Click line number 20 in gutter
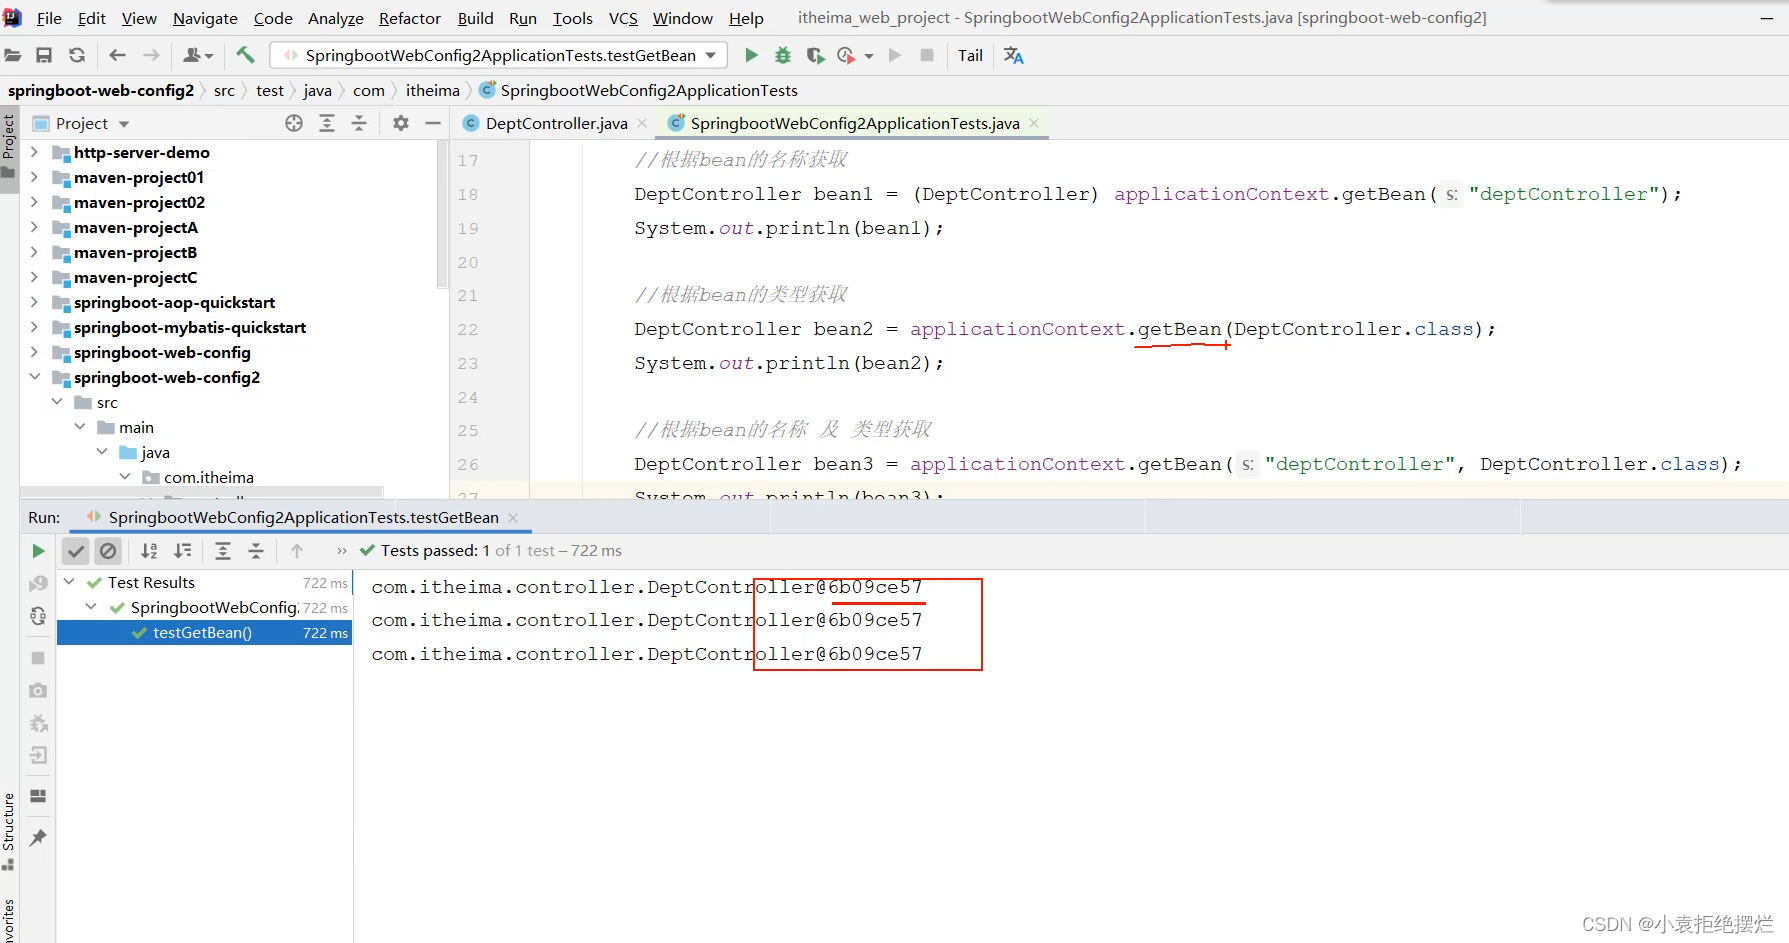The image size is (1789, 943). [x=468, y=262]
